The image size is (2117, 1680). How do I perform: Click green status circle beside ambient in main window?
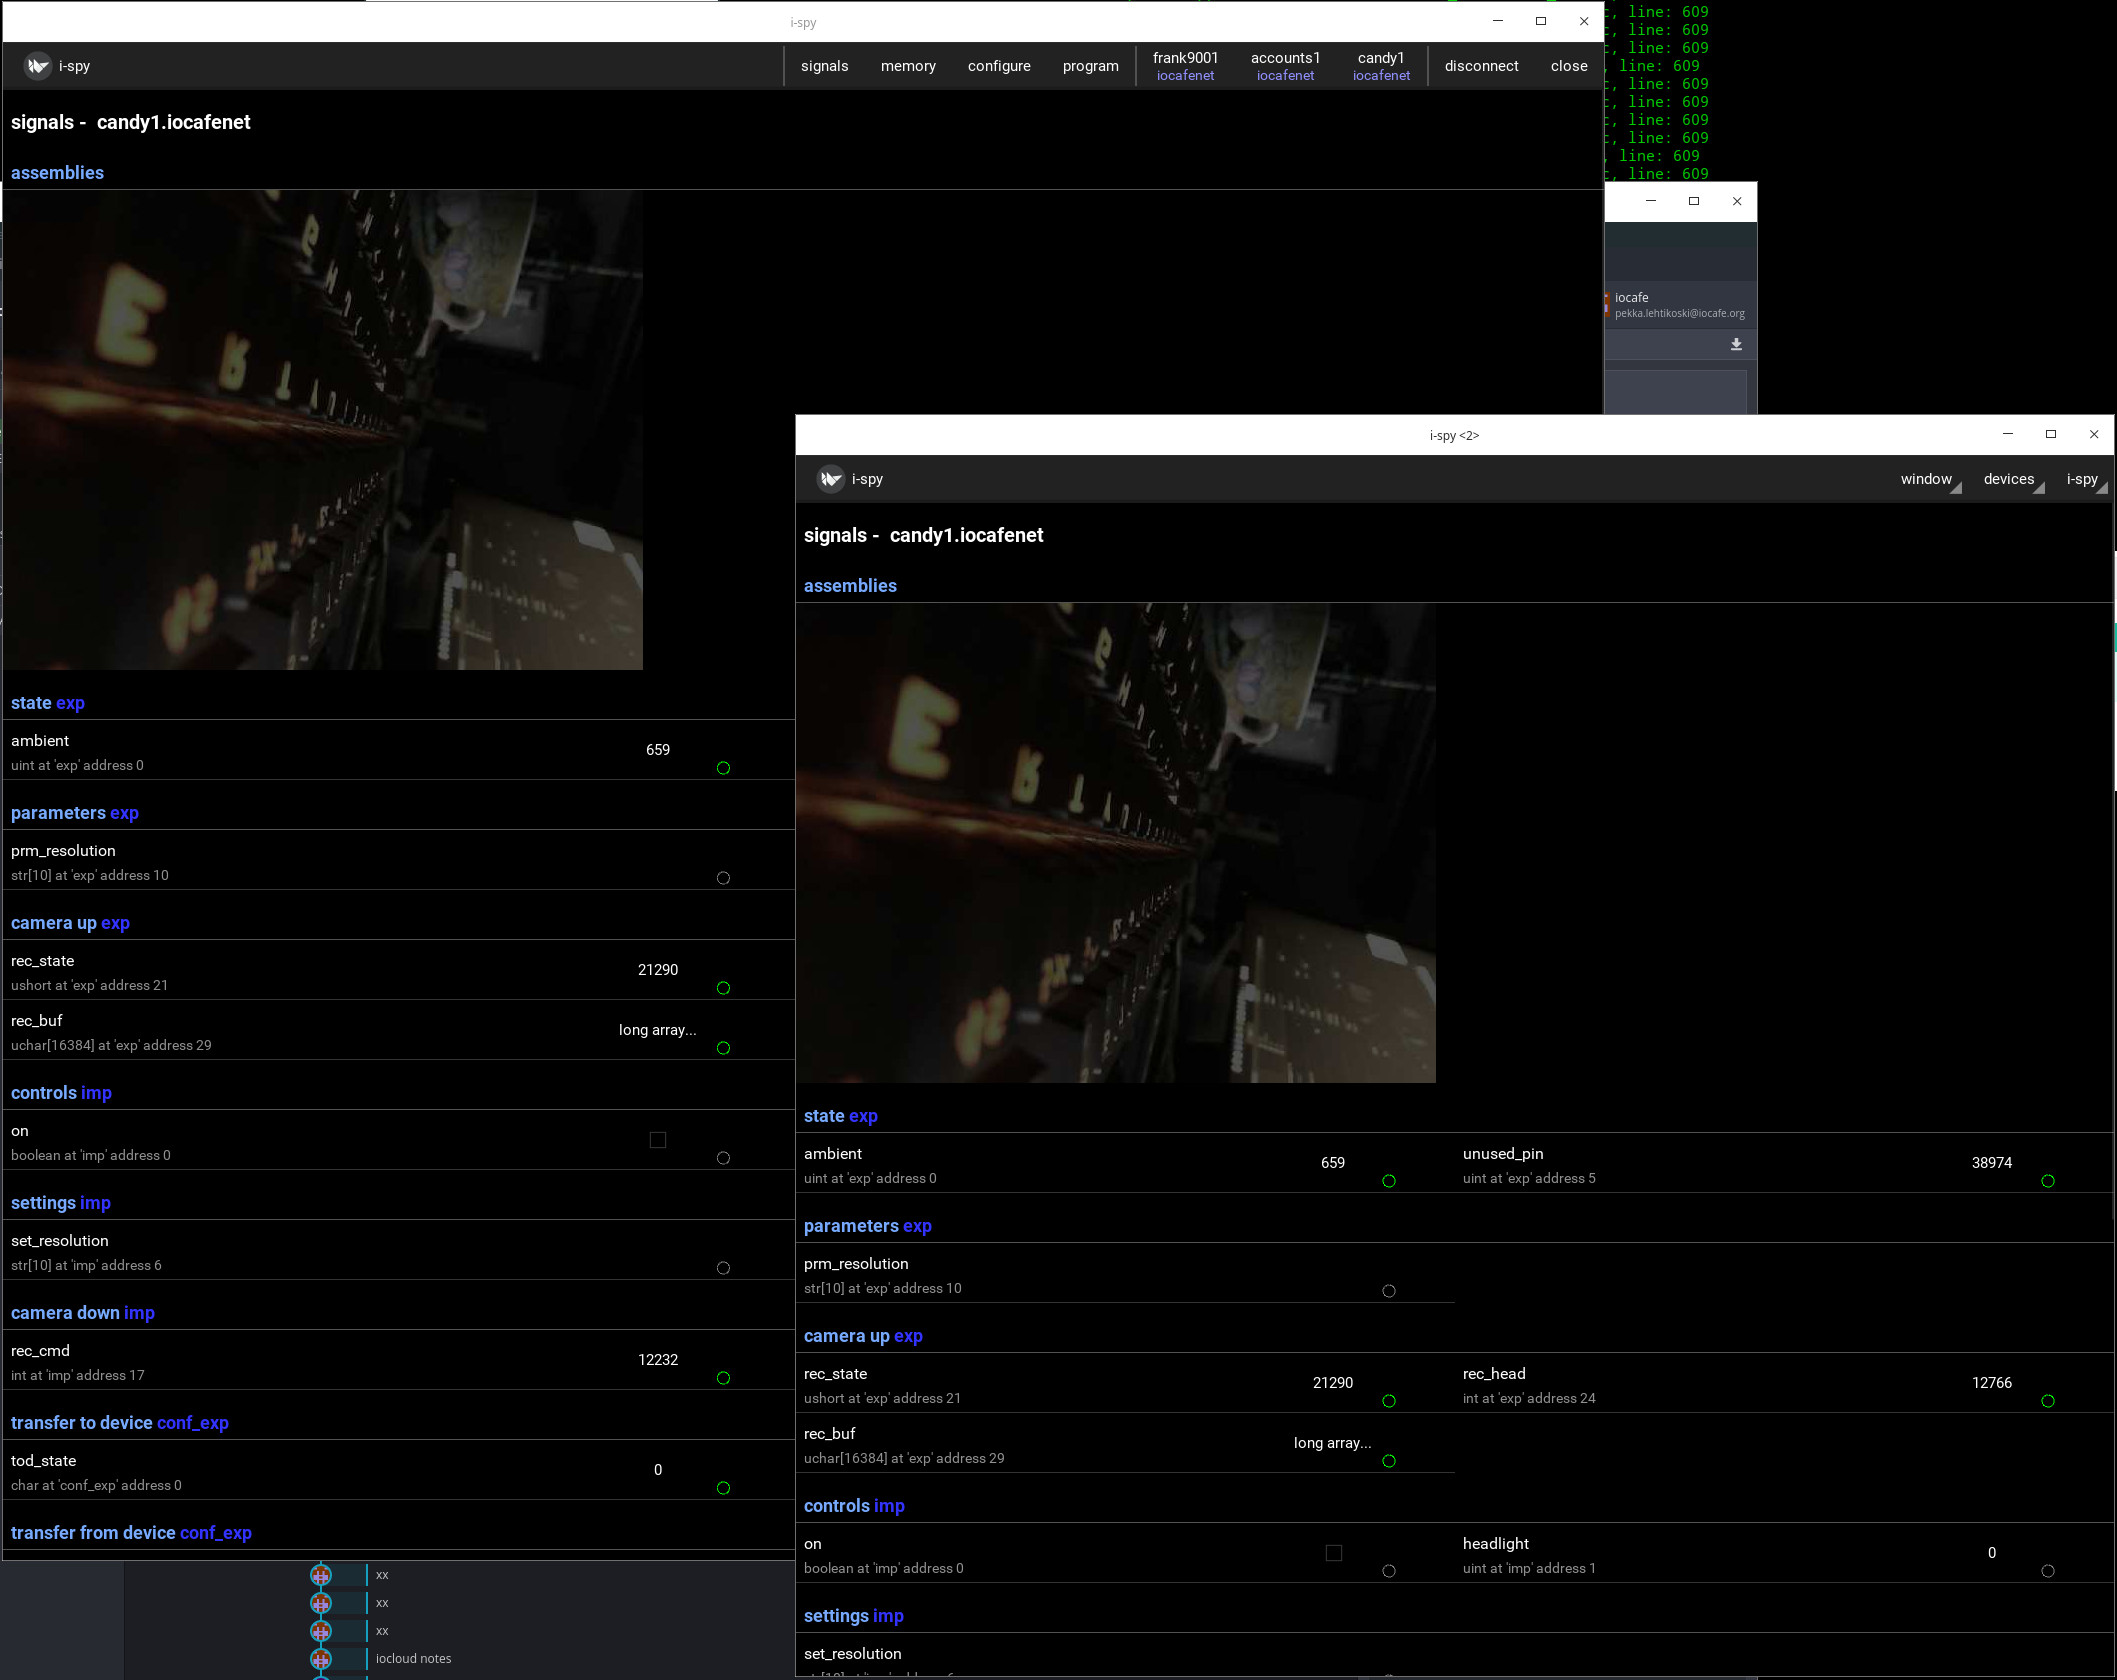click(723, 768)
